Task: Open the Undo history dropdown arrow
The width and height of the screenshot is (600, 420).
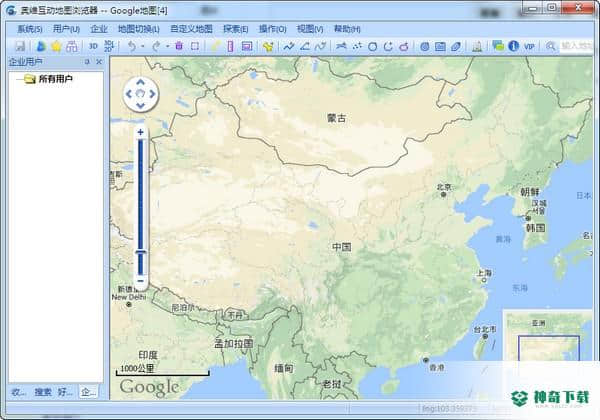Action: (x=143, y=47)
